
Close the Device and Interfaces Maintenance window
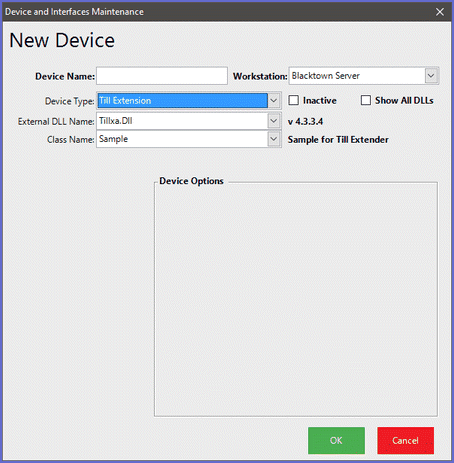[440, 12]
